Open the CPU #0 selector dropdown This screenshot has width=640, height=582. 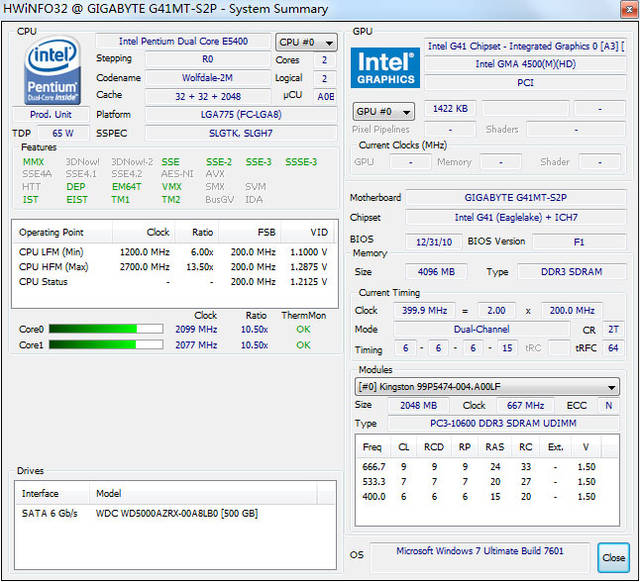coord(307,42)
